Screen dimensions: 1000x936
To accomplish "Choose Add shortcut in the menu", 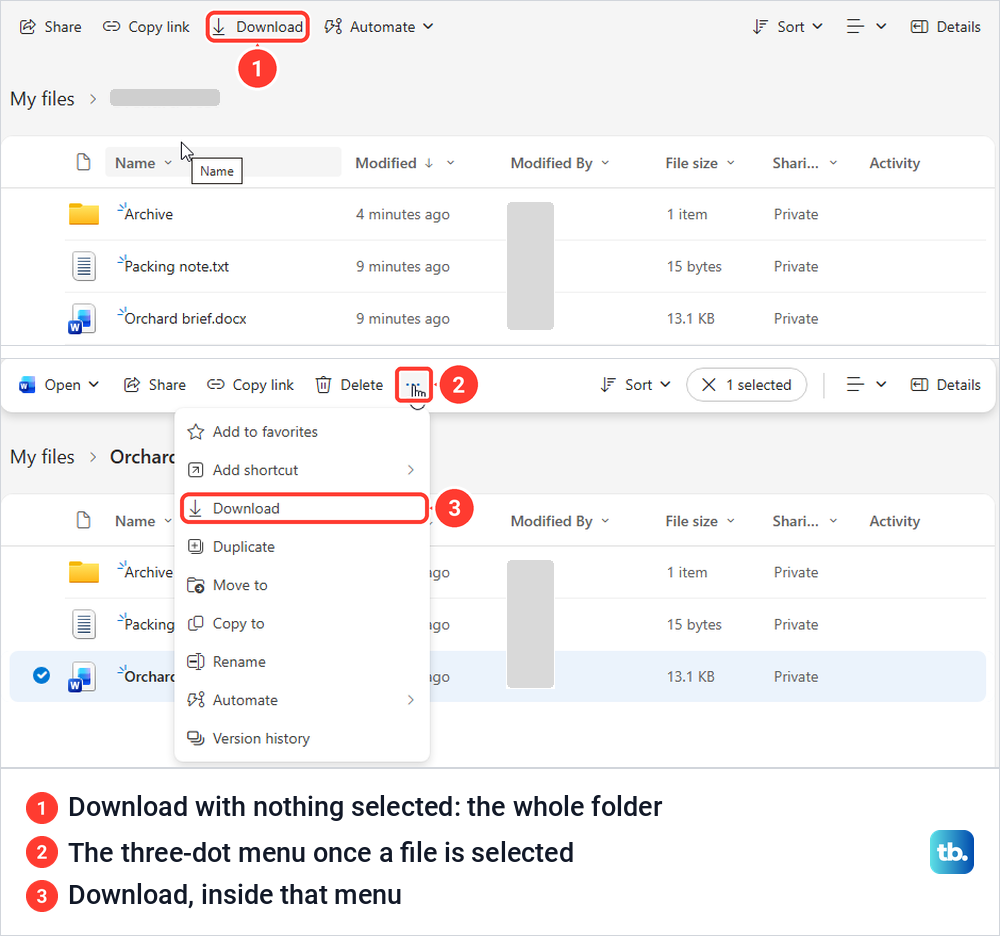I will 302,471.
